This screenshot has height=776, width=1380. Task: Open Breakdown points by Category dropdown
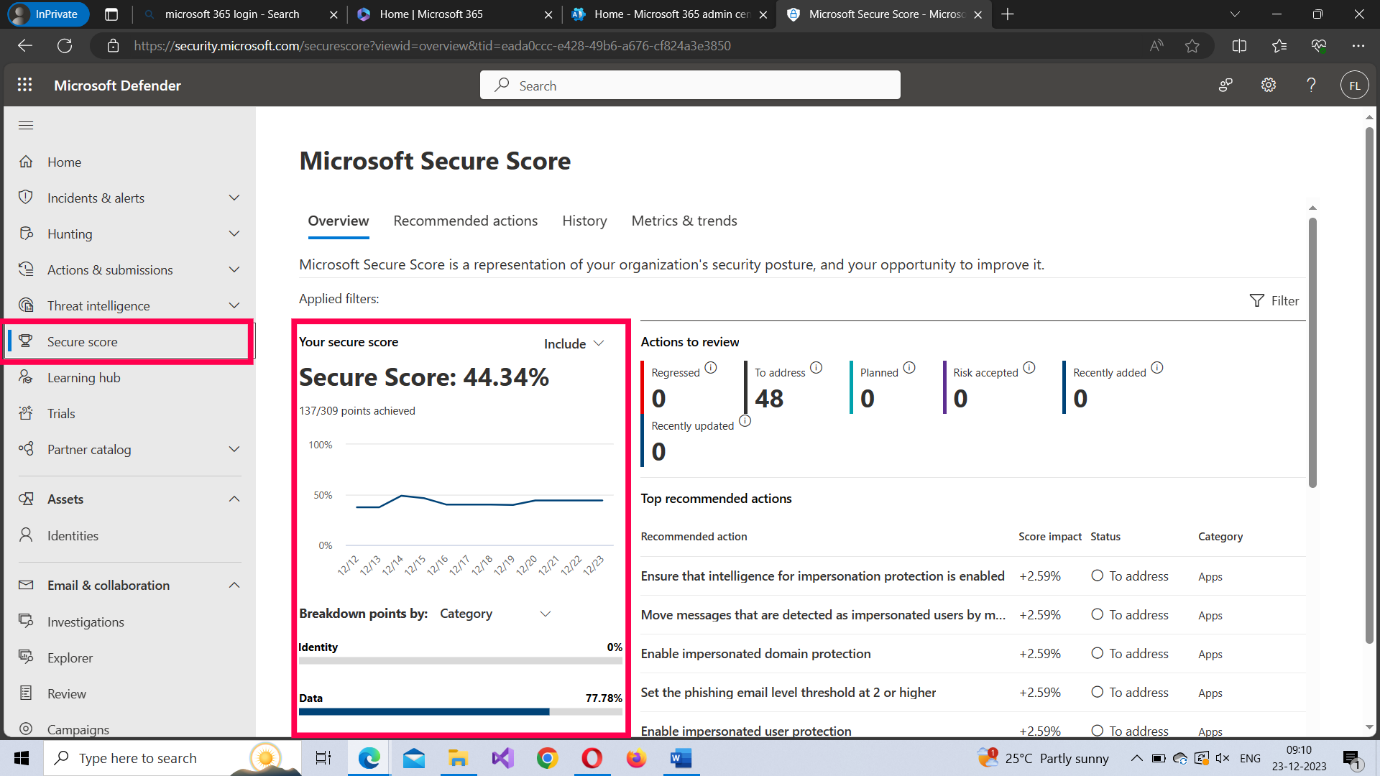(495, 614)
